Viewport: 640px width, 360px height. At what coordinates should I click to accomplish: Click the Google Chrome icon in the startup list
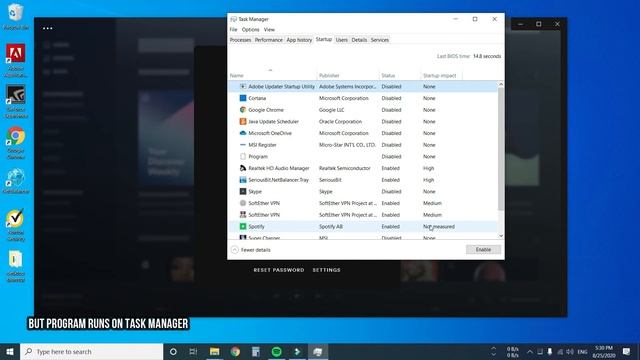coord(243,110)
